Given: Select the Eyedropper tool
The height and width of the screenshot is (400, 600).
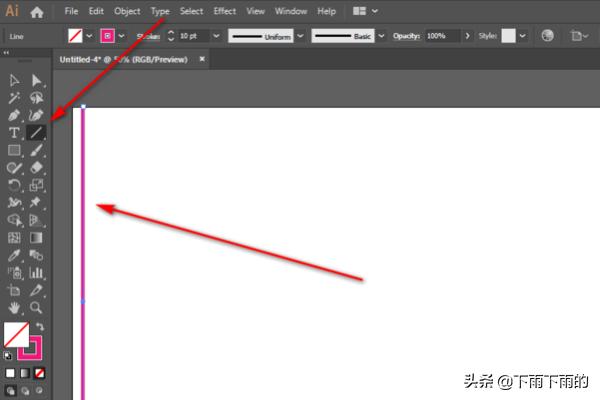Looking at the screenshot, I should pos(15,255).
